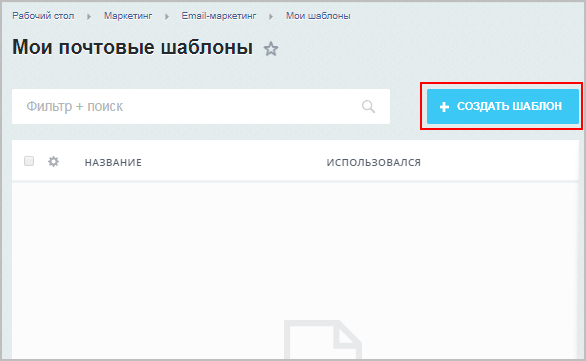Focus the Фильтр + поиск field
Image resolution: width=586 pixels, height=361 pixels.
201,107
